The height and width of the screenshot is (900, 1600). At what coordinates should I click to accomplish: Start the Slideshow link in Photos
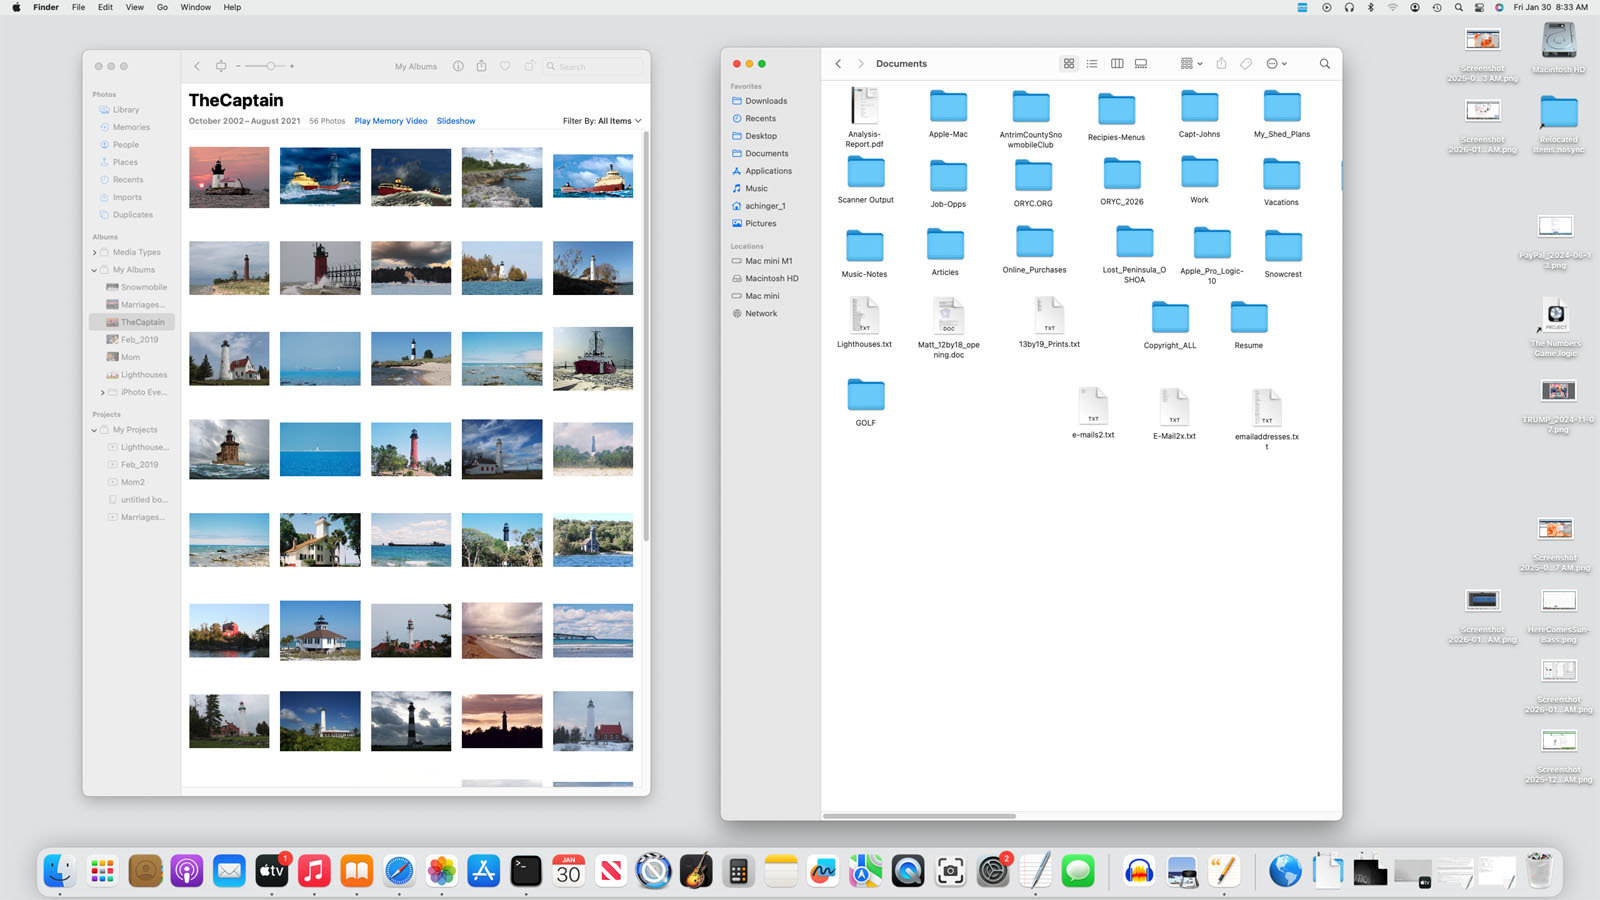(456, 121)
